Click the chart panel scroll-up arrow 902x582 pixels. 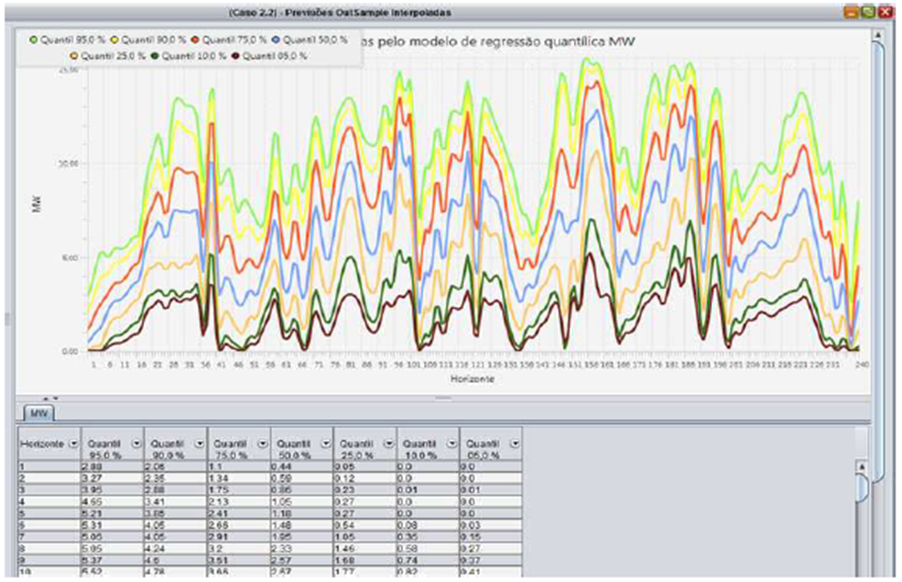(878, 35)
